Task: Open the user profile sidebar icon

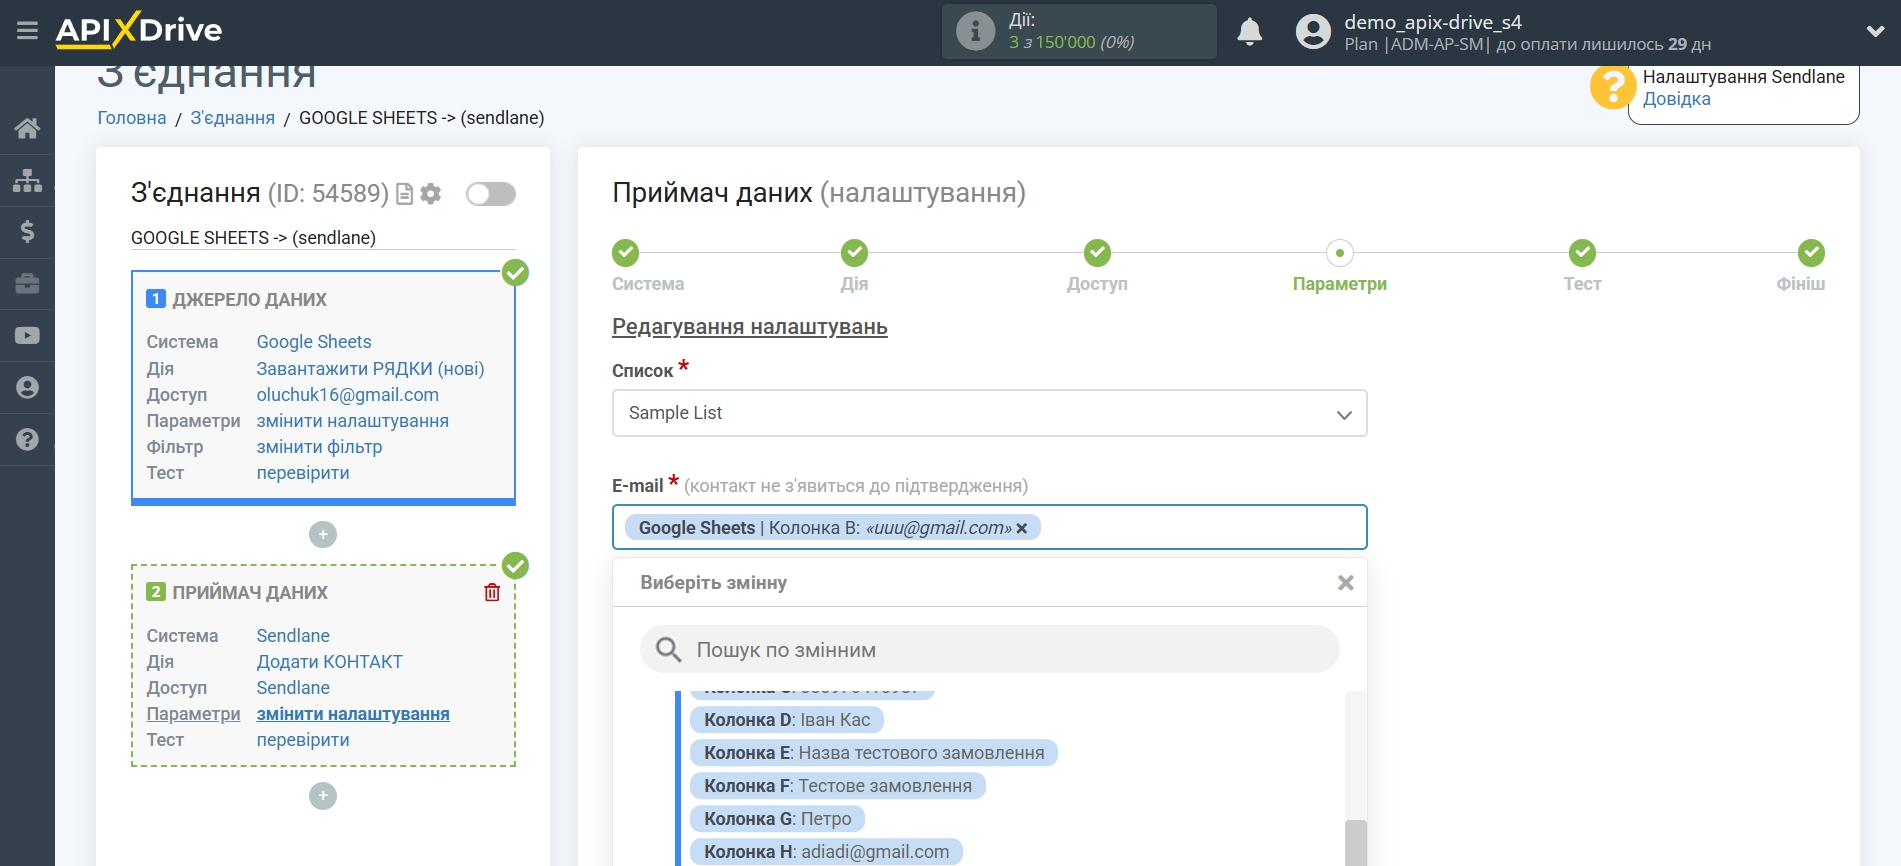Action: [27, 388]
